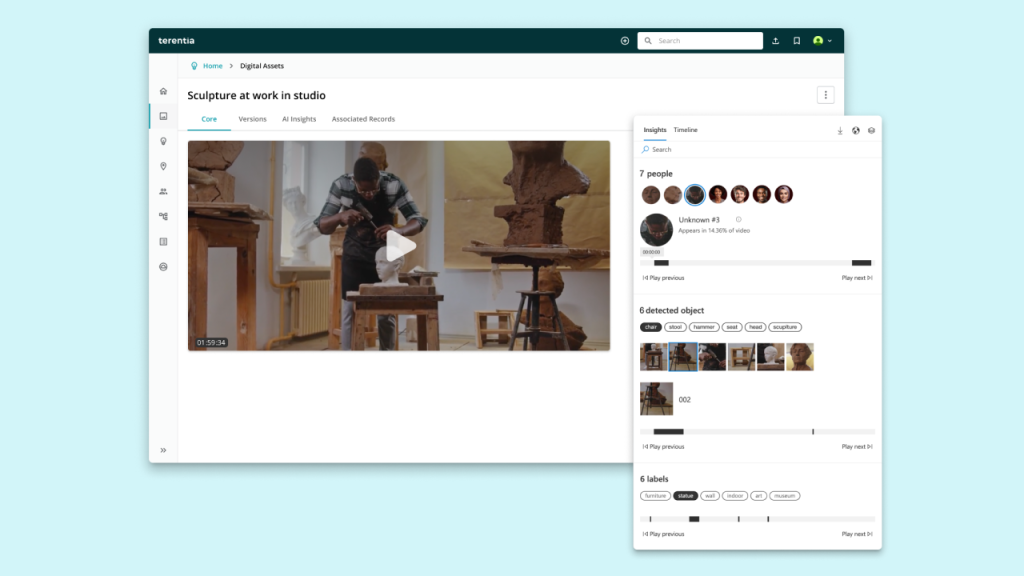Screen dimensions: 1024x576
Task: Toggle the sculpture detected object tag
Action: pyautogui.click(x=786, y=327)
